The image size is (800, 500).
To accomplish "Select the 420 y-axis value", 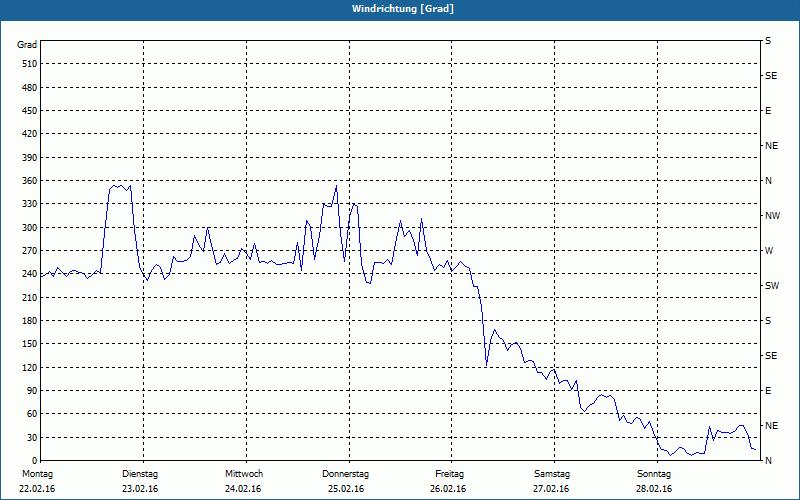I will tap(30, 134).
